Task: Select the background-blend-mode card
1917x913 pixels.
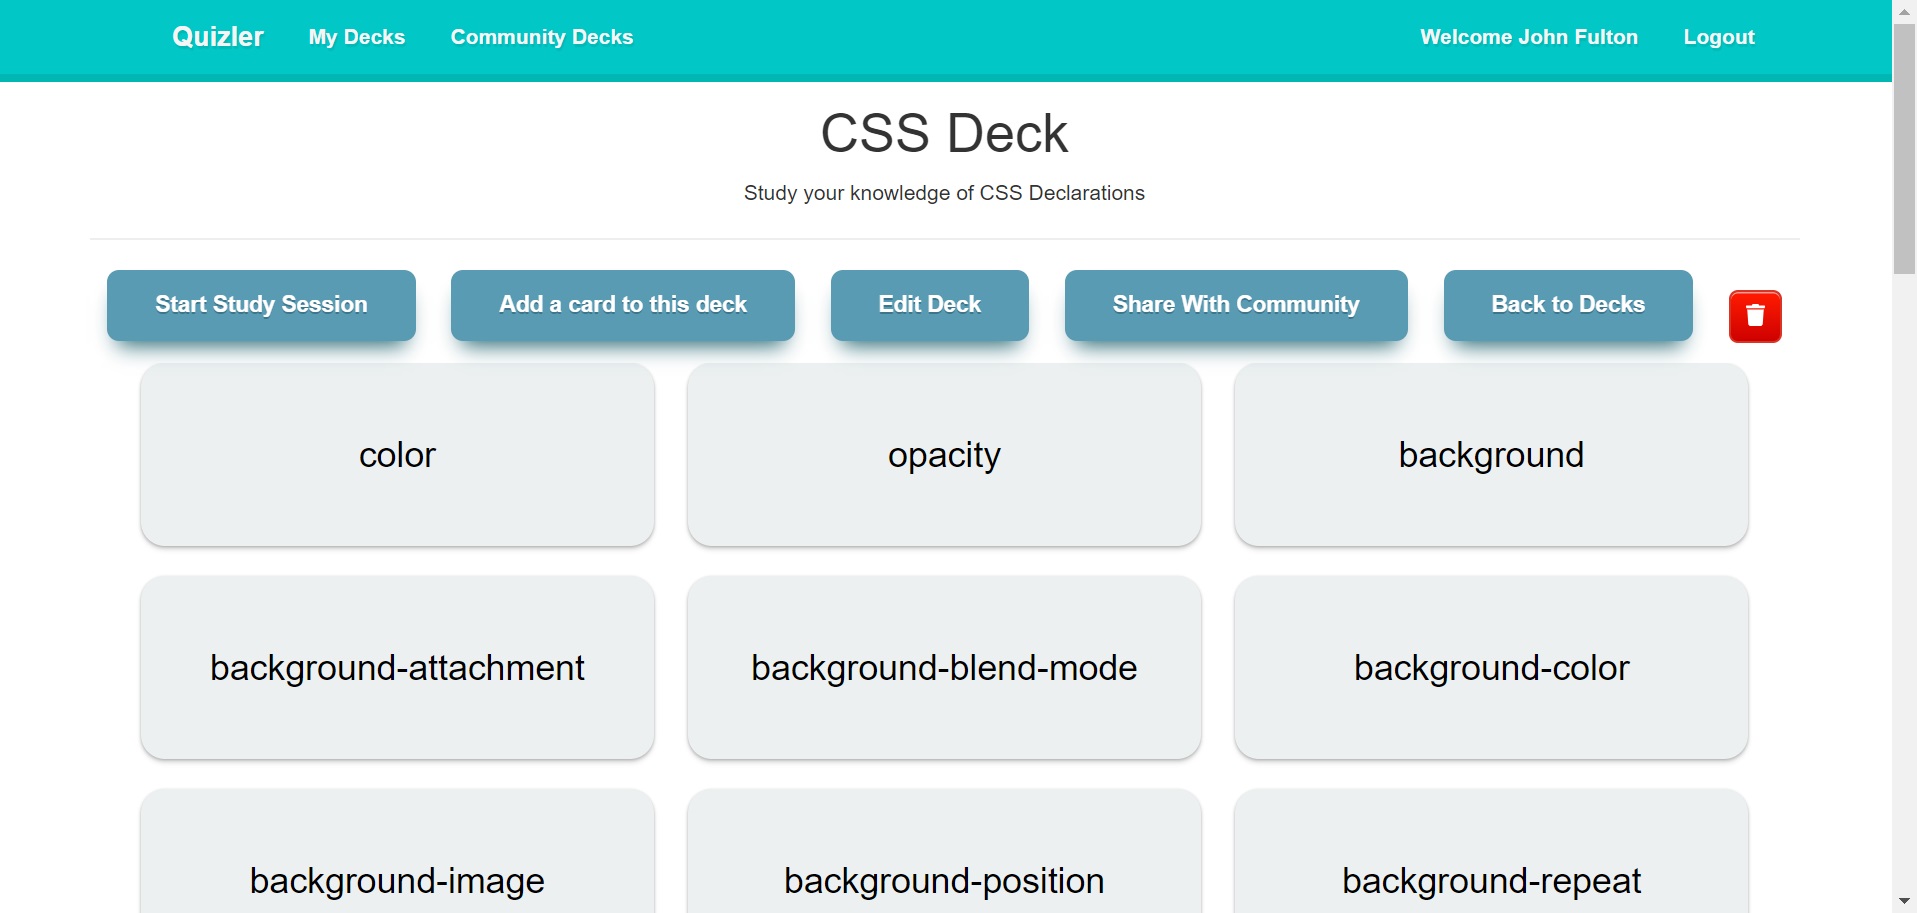Action: tap(944, 667)
